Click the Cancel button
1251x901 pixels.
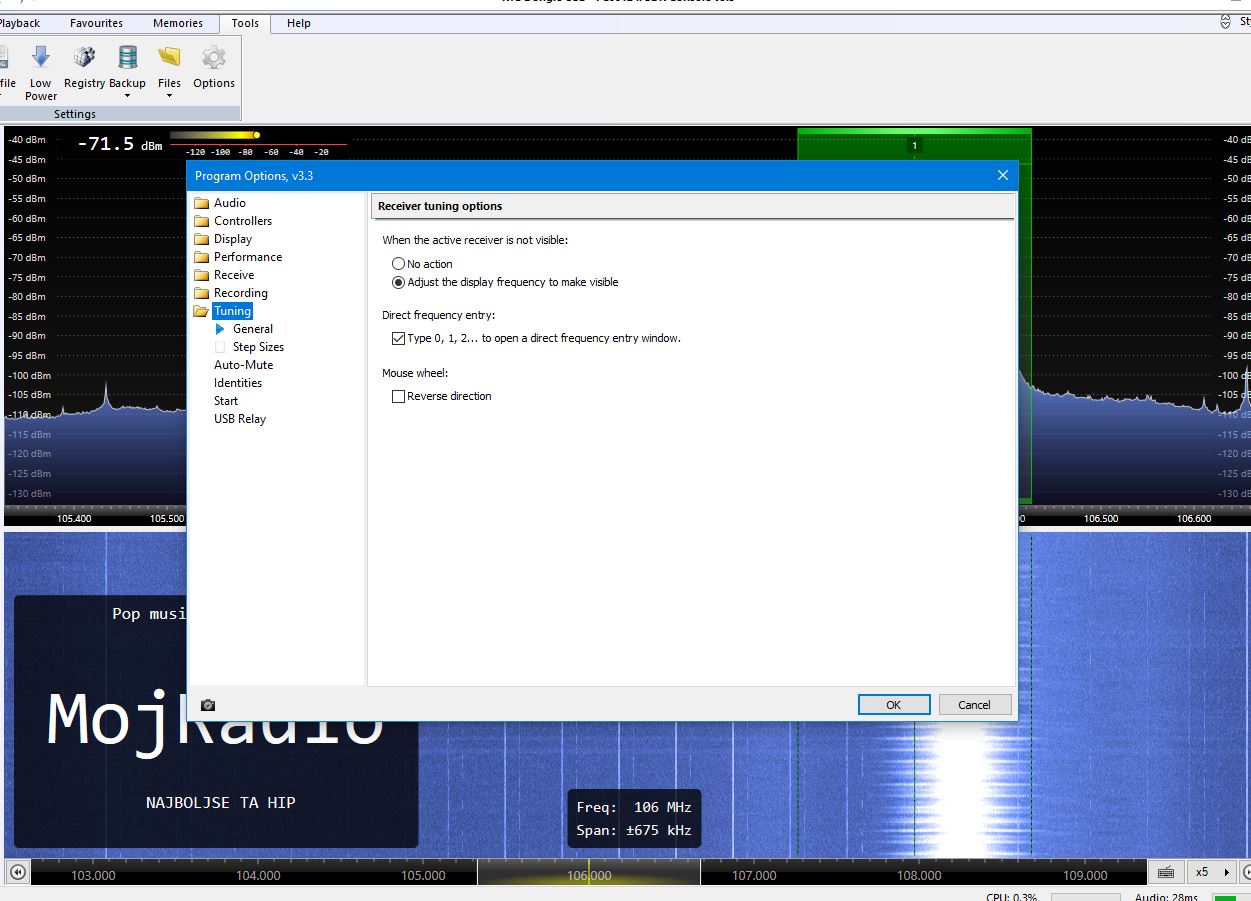pos(974,705)
